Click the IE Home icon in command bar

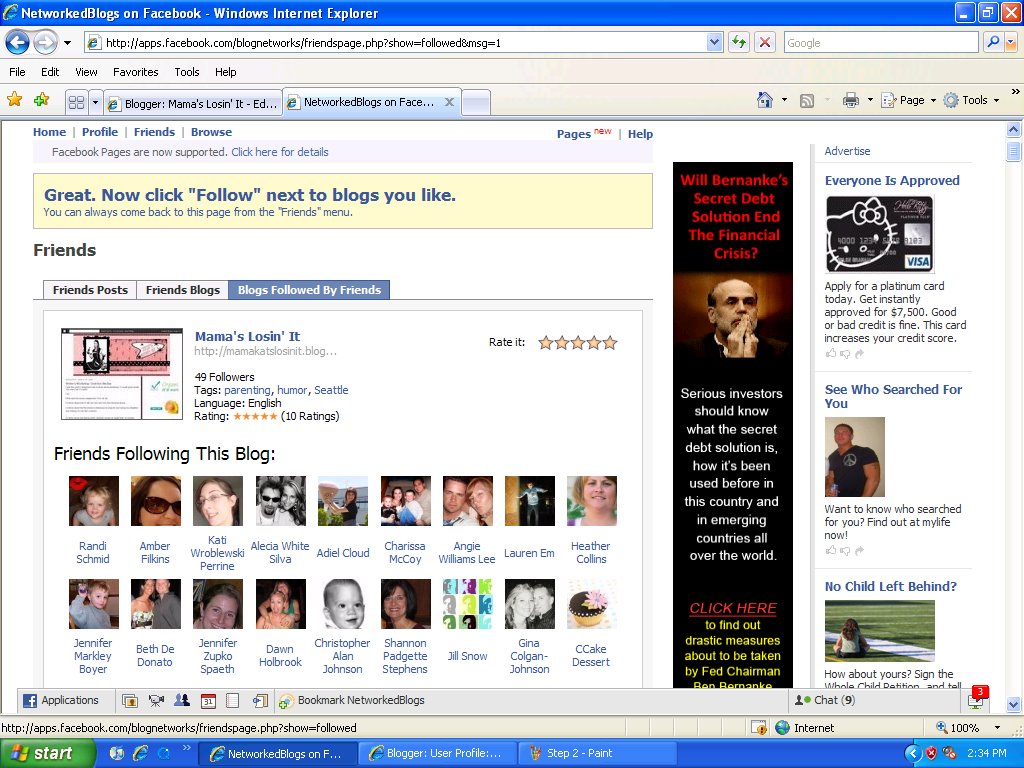[764, 100]
